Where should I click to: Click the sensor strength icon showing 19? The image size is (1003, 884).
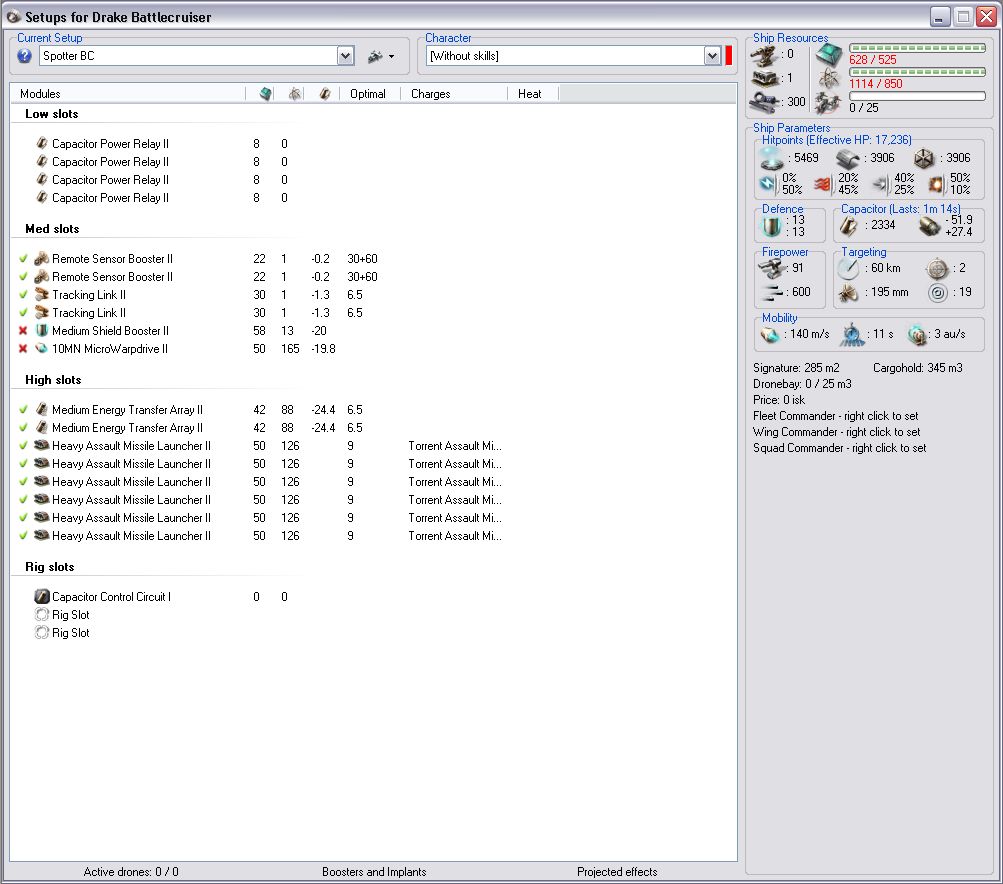point(938,293)
